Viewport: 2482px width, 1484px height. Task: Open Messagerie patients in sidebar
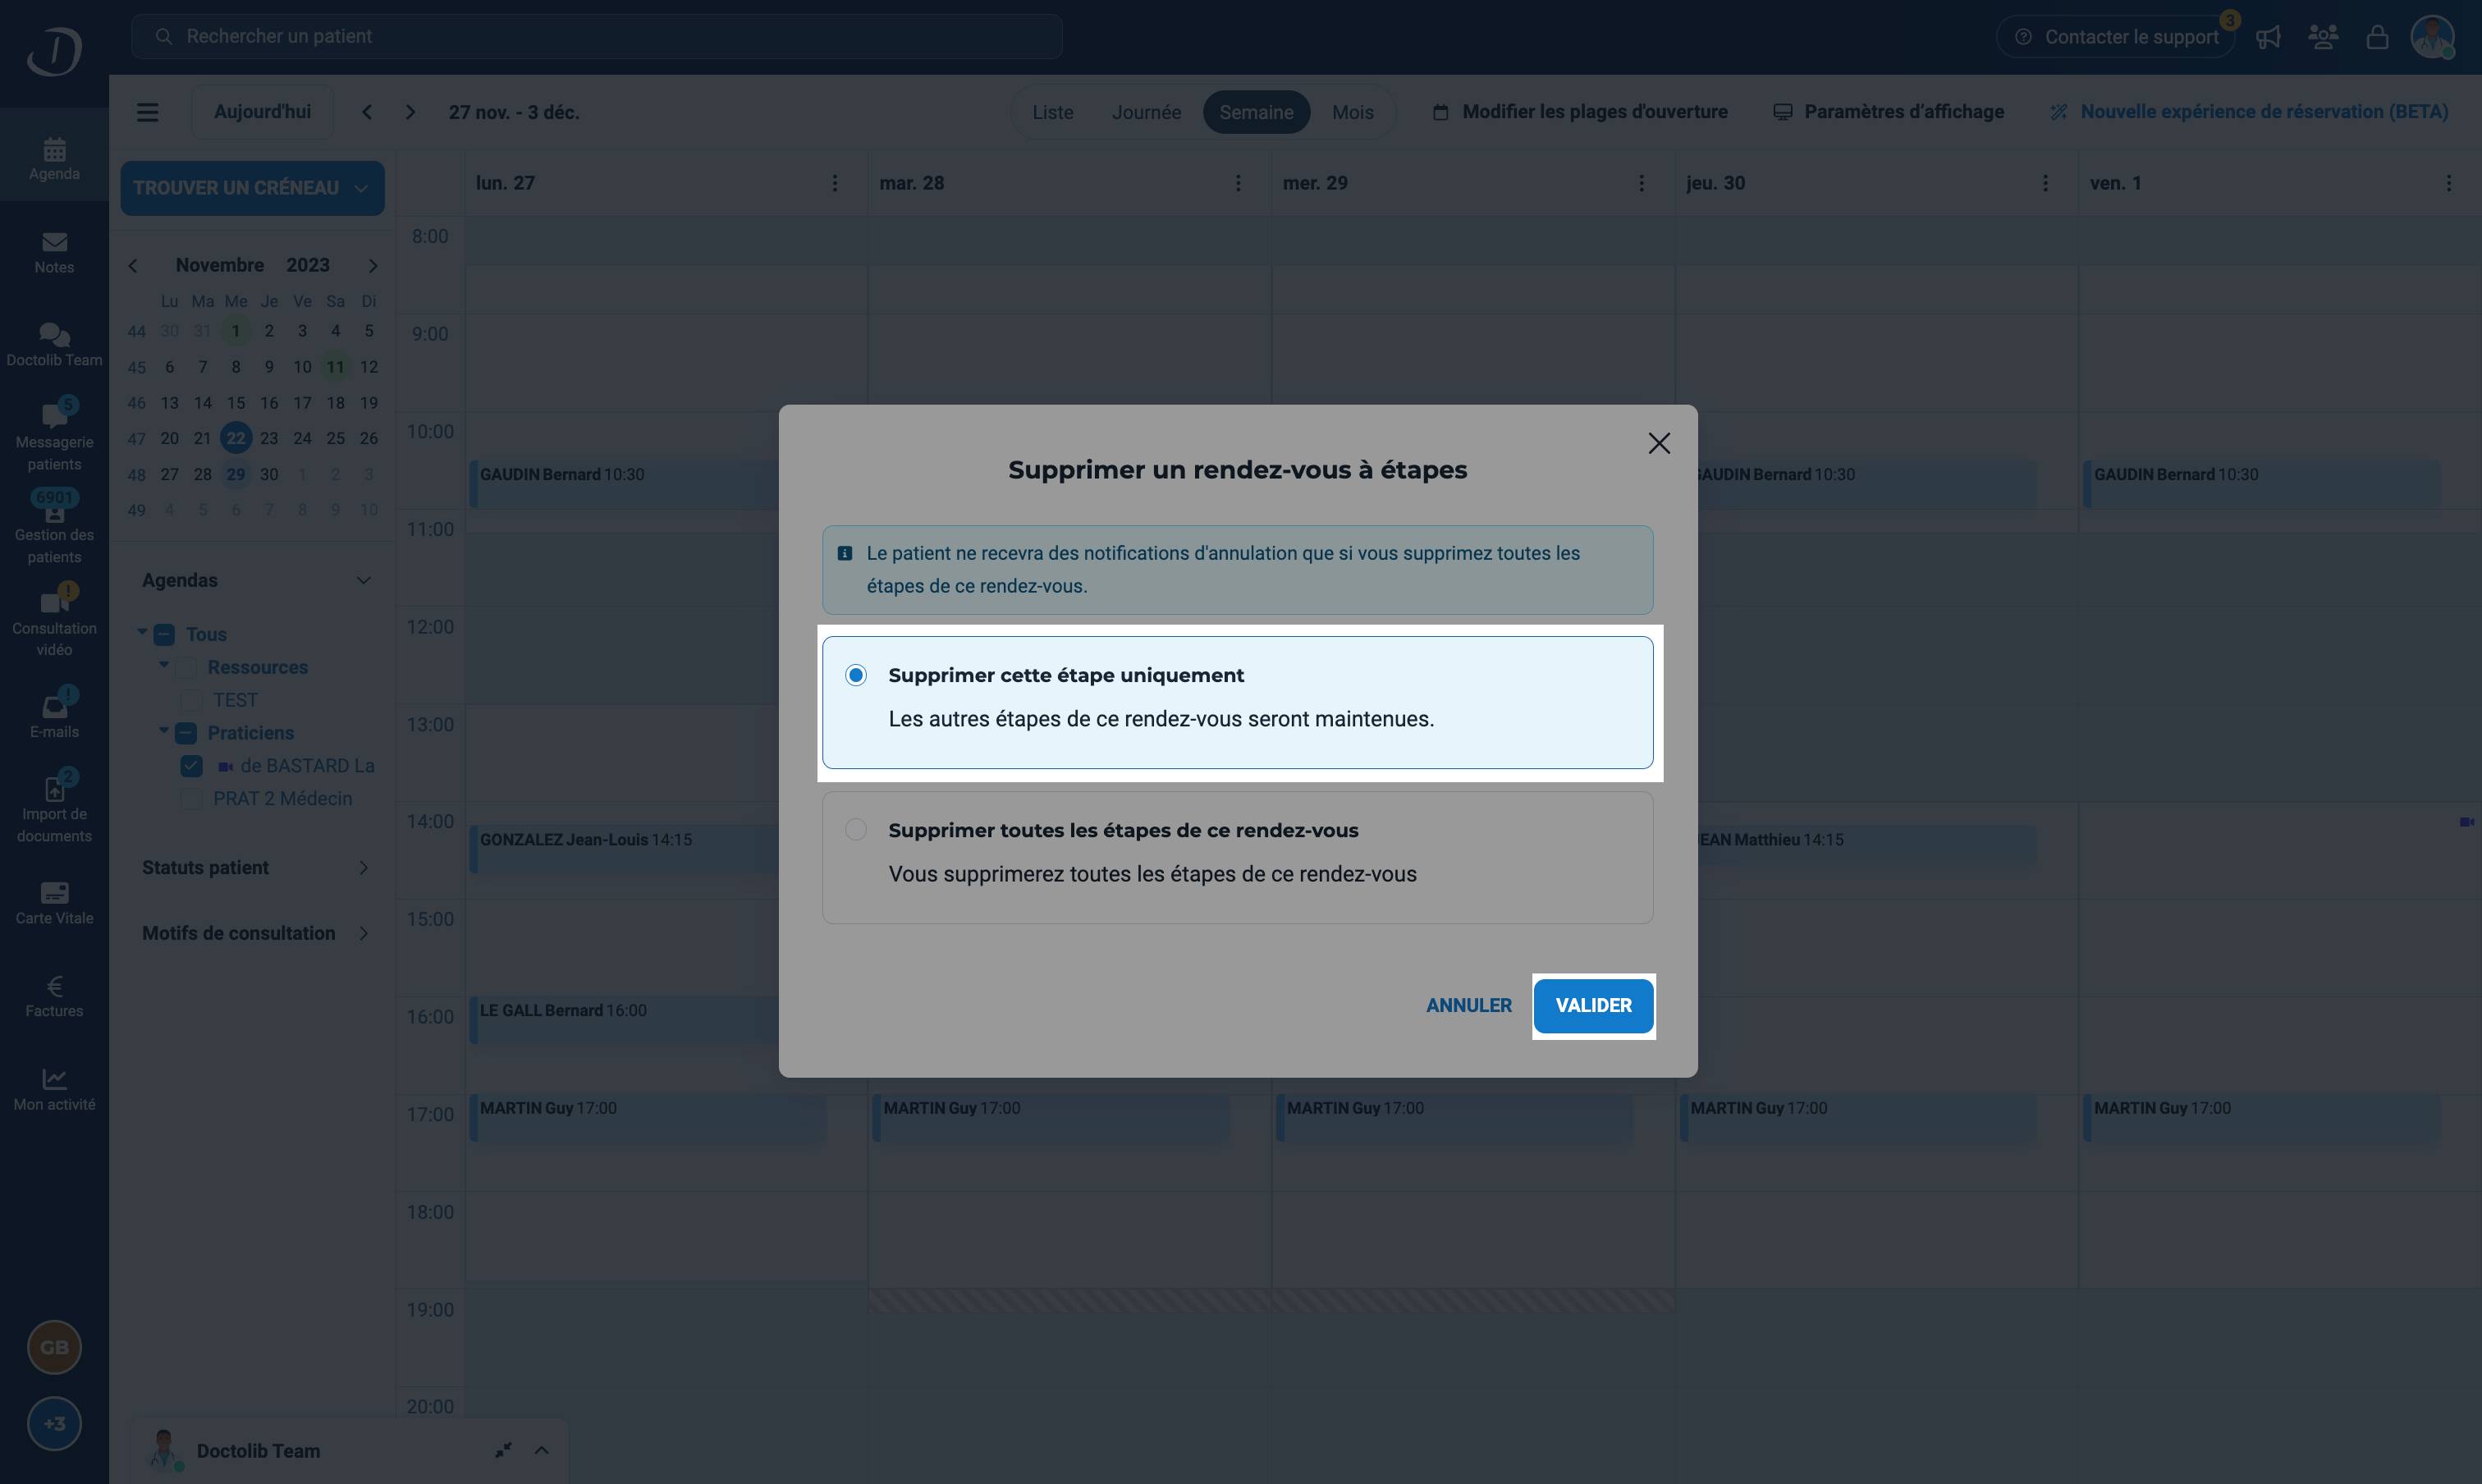[54, 436]
